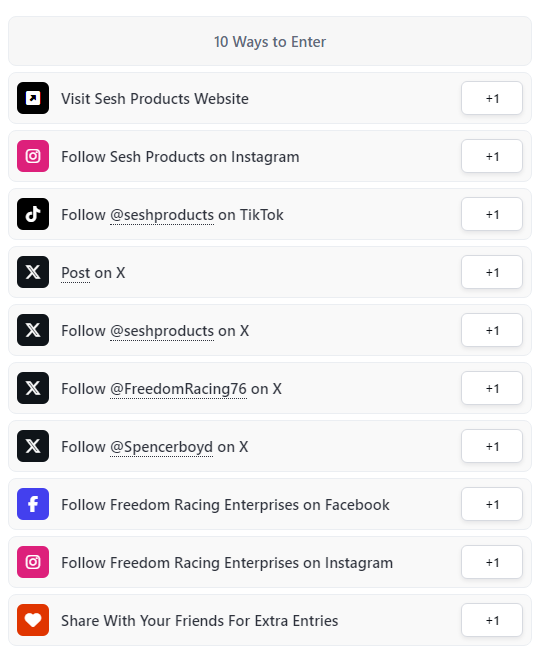Click the red heart share icon
540x652 pixels.
pos(33,620)
